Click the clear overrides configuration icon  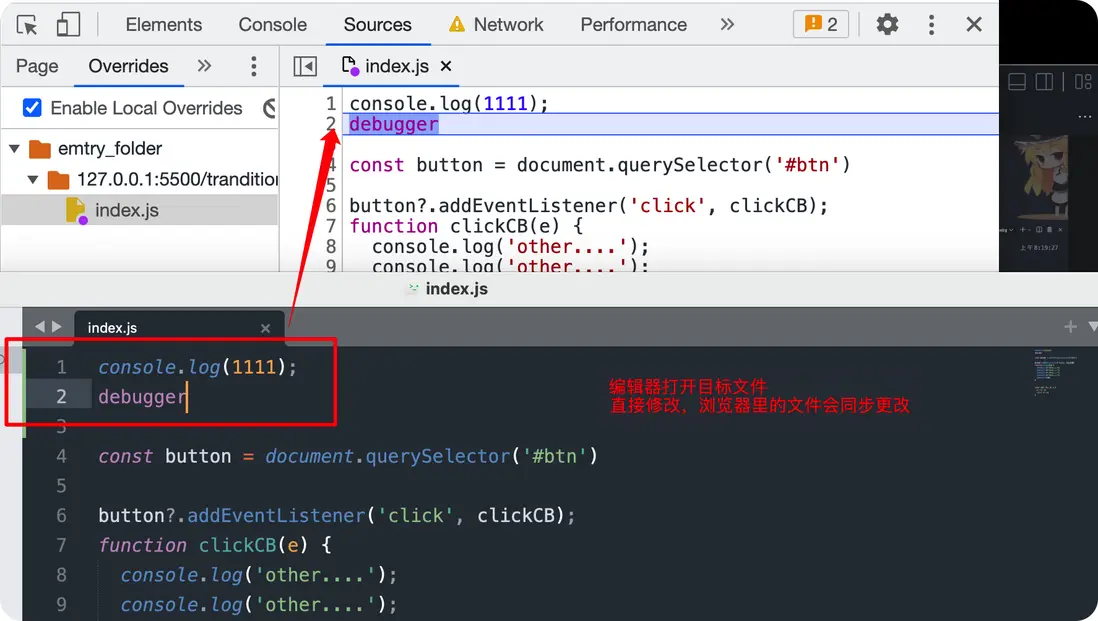click(x=270, y=109)
